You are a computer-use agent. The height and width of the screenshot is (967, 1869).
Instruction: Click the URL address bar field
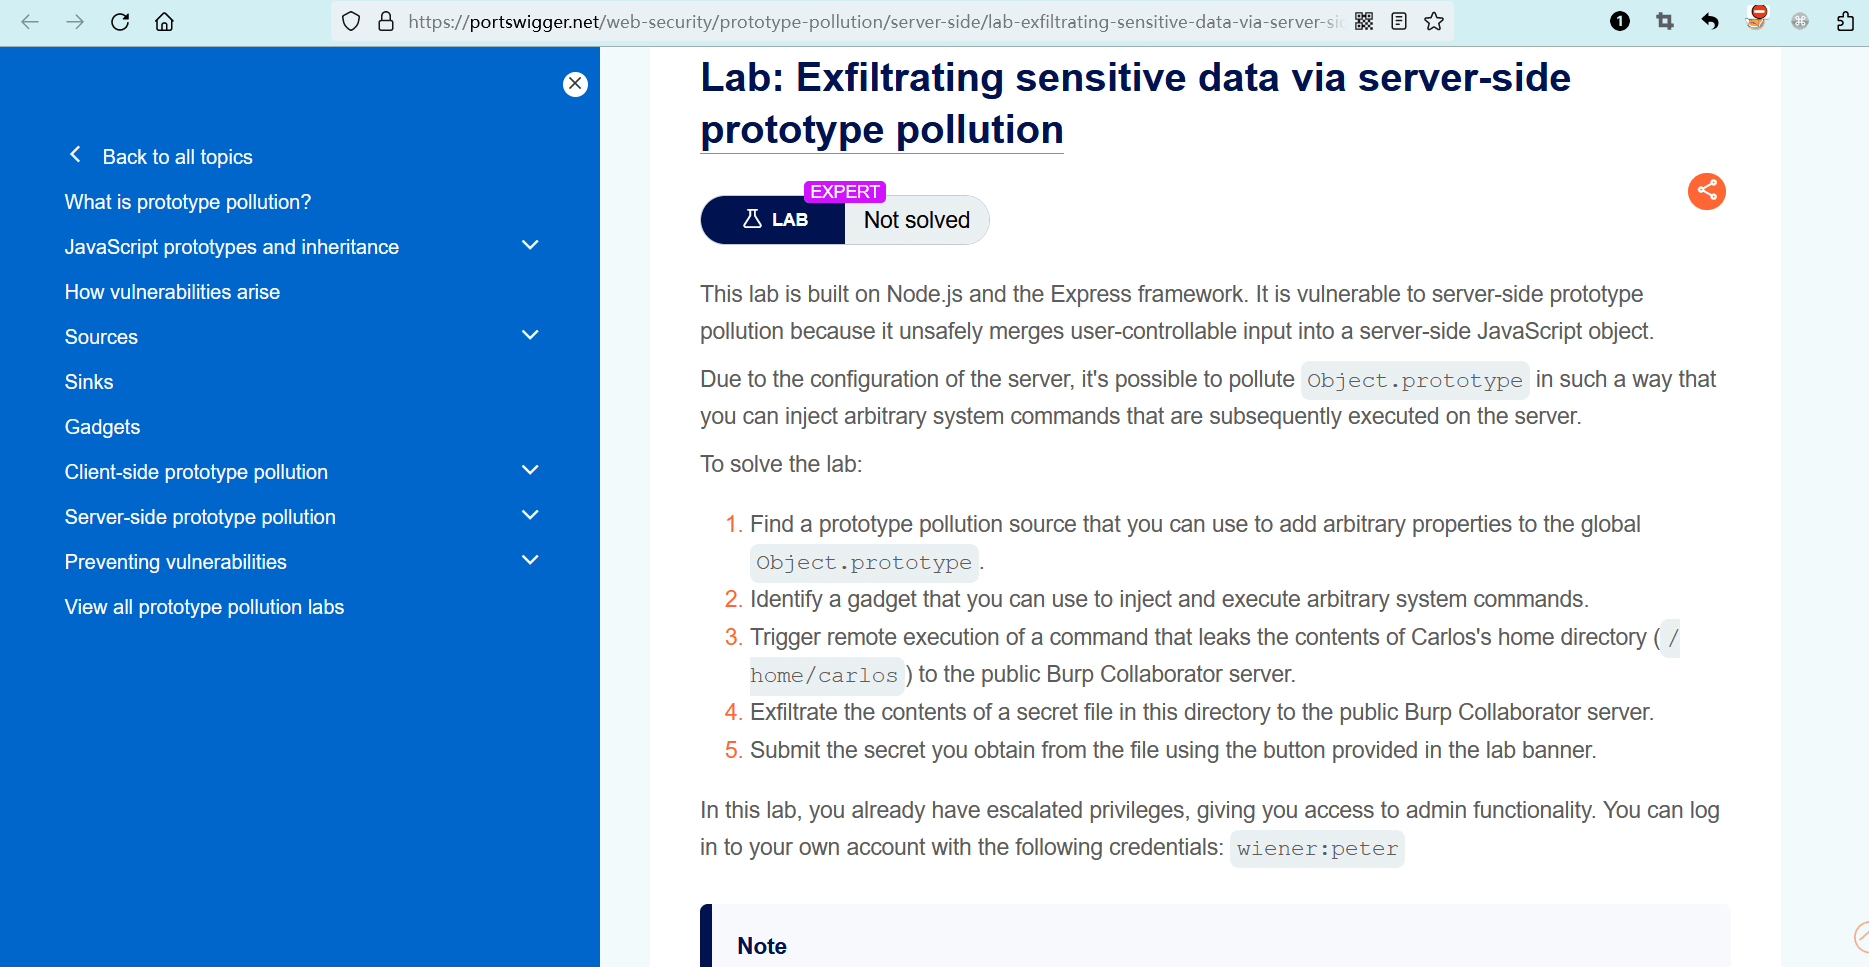tap(870, 22)
